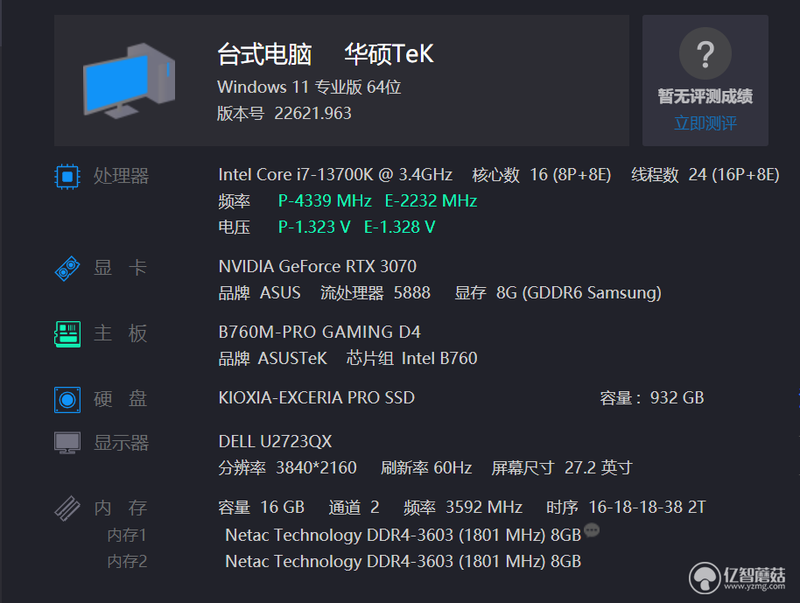Select the 硬盘 section label

120,399
